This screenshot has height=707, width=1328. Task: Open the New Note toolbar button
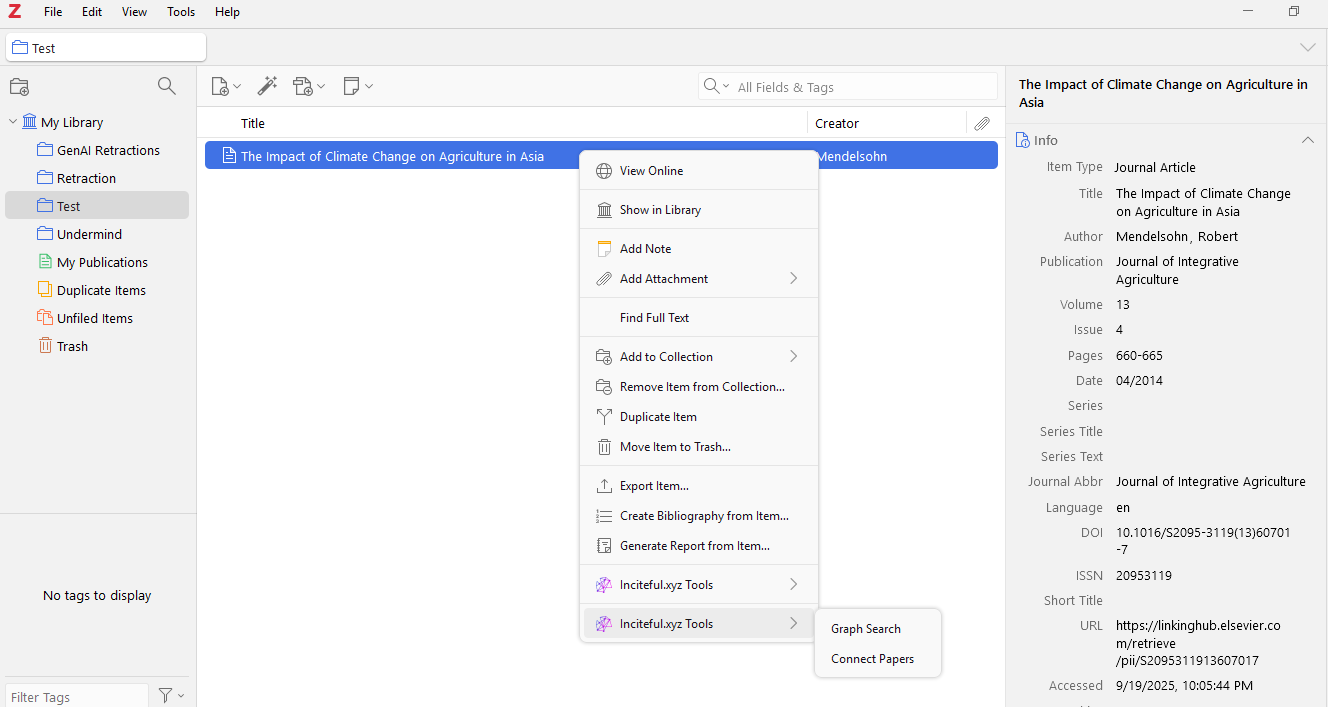point(358,87)
